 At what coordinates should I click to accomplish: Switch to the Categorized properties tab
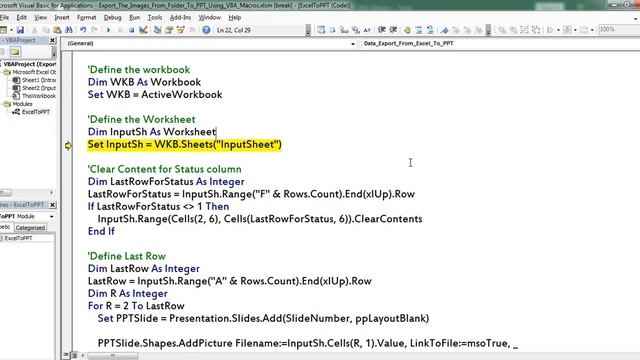pyautogui.click(x=30, y=228)
